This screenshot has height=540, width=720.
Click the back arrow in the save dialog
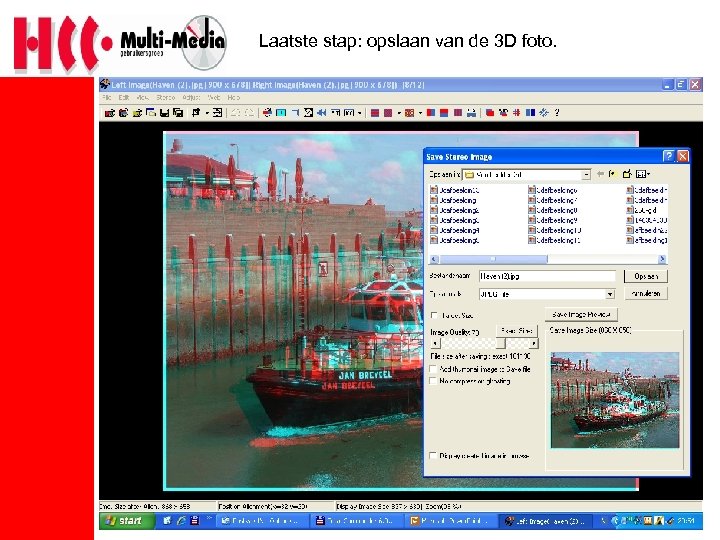[600, 174]
